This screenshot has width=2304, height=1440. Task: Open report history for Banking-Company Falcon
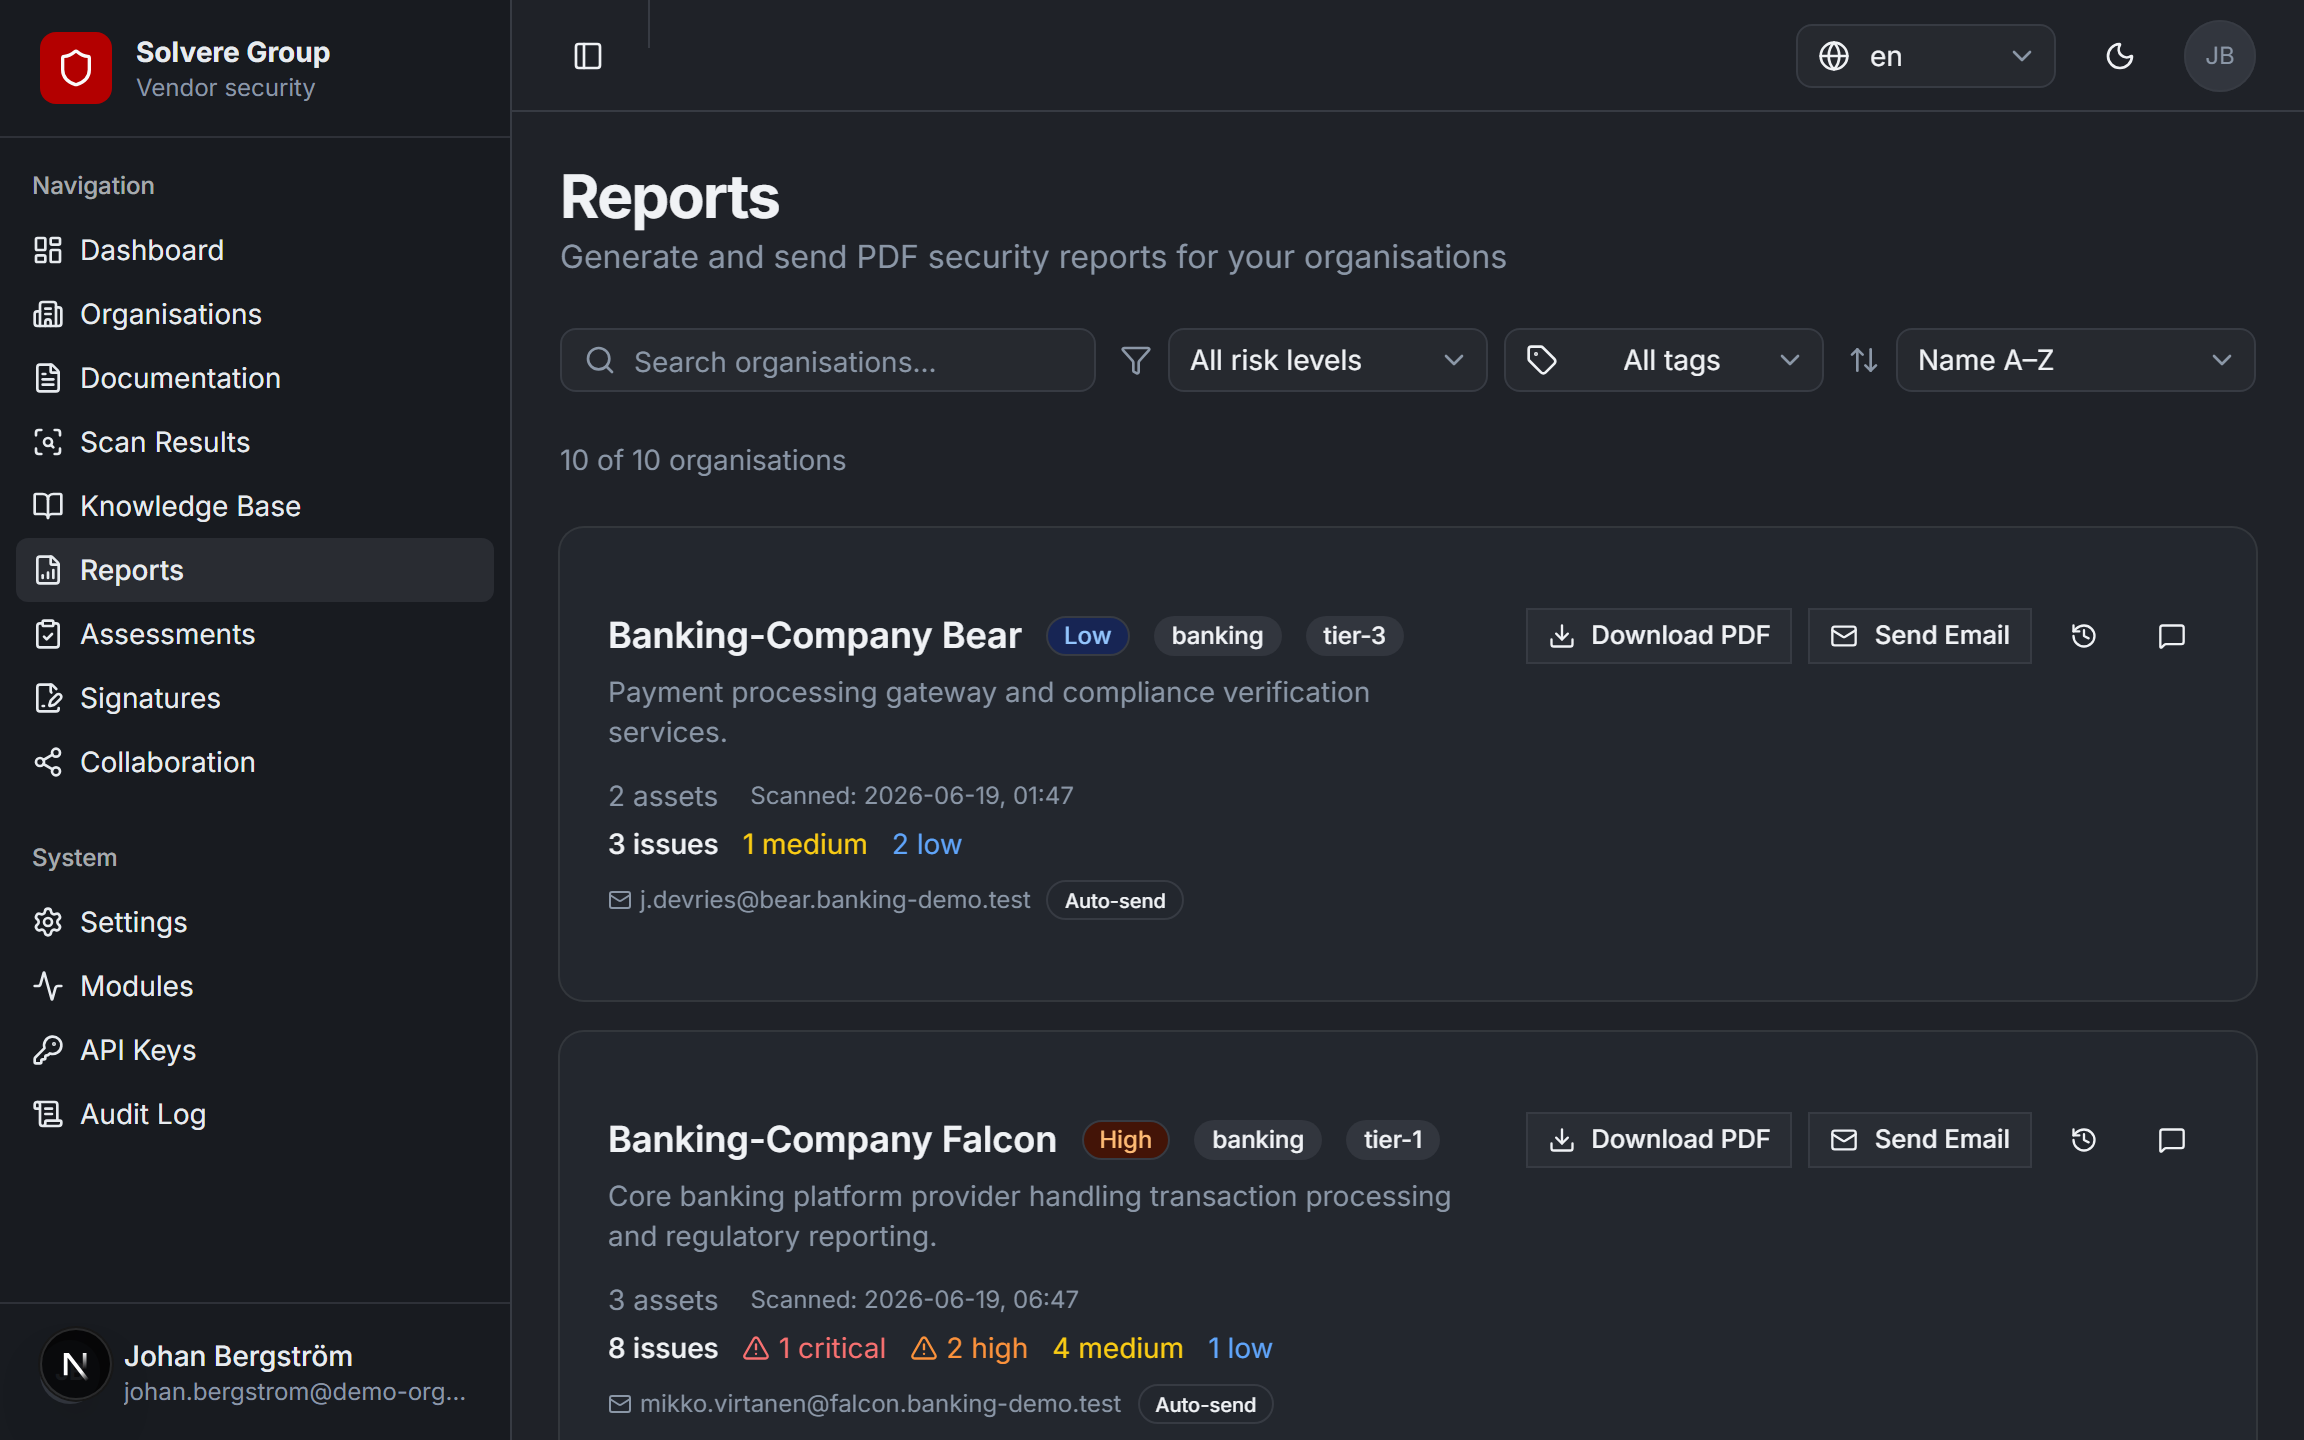2084,1140
